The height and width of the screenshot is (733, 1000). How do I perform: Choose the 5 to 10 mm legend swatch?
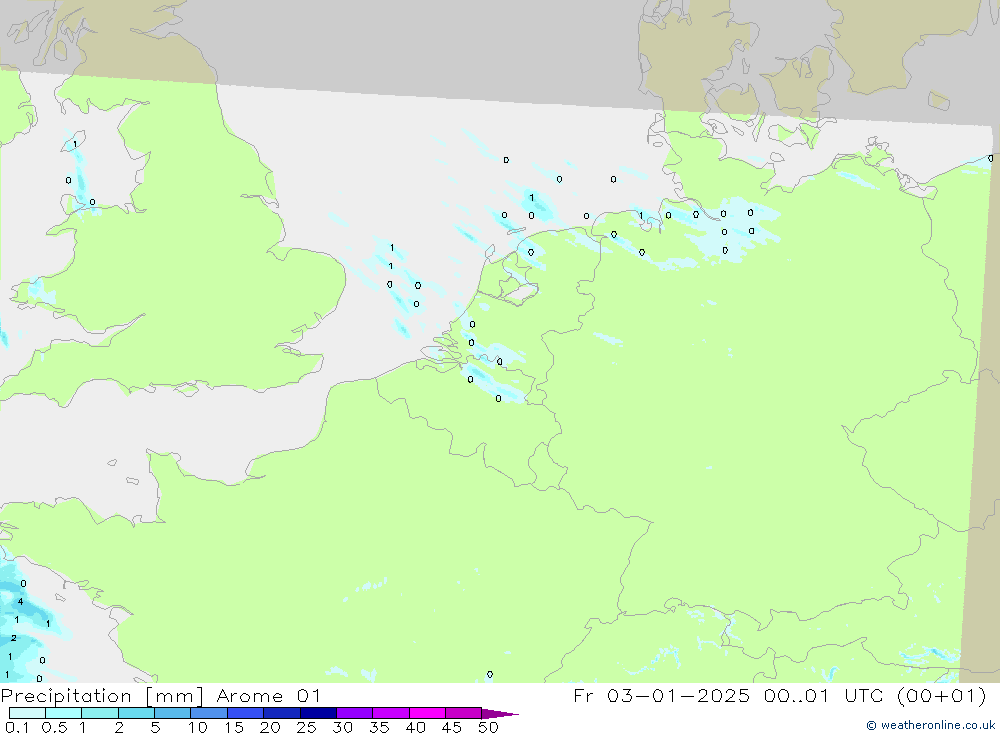click(x=172, y=713)
